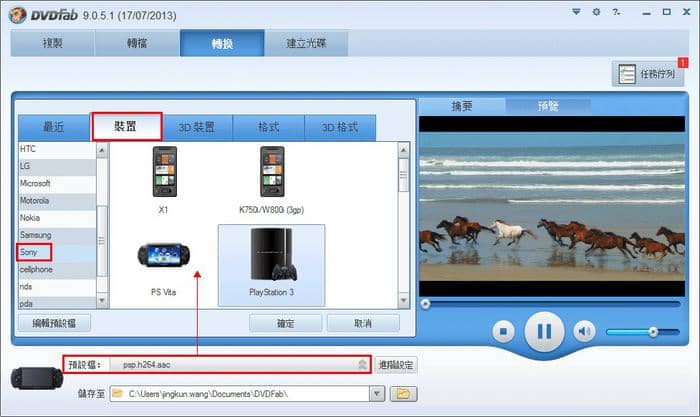This screenshot has height=417, width=700.
Task: Select Samsung in the brand list
Action: pos(57,235)
